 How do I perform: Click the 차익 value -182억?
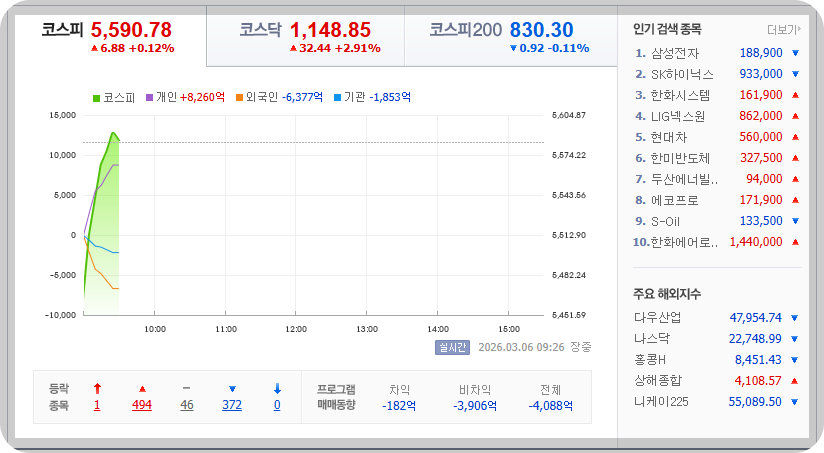[399, 406]
